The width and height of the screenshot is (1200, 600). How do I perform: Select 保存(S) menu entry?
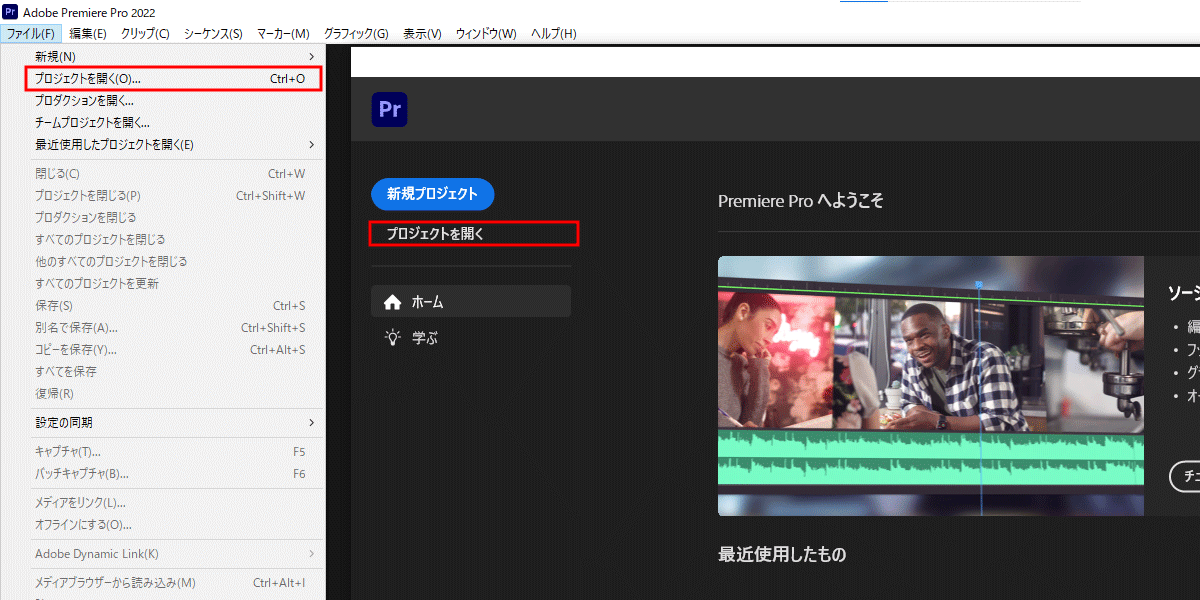pyautogui.click(x=174, y=305)
